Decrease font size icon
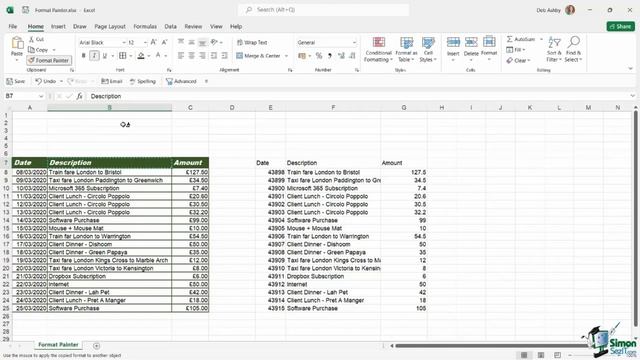The width and height of the screenshot is (640, 360). pyautogui.click(x=164, y=42)
